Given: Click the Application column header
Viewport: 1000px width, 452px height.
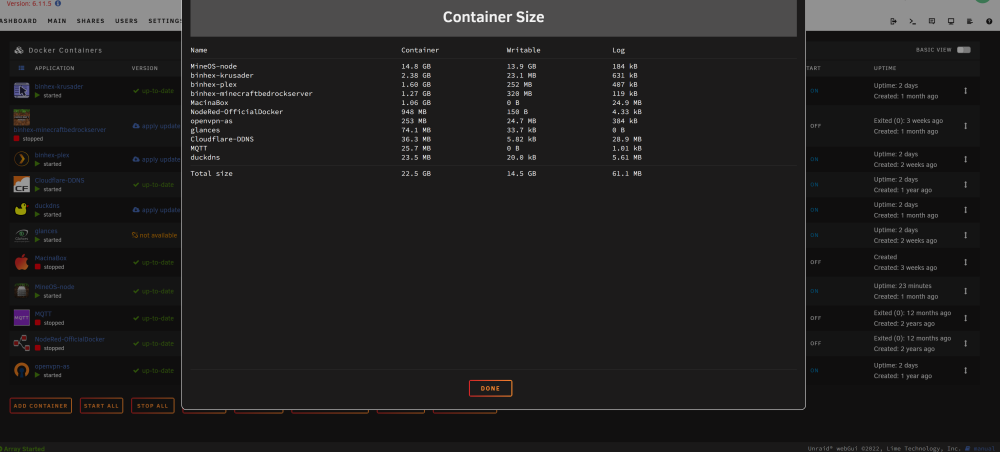Looking at the screenshot, I should [x=54, y=68].
